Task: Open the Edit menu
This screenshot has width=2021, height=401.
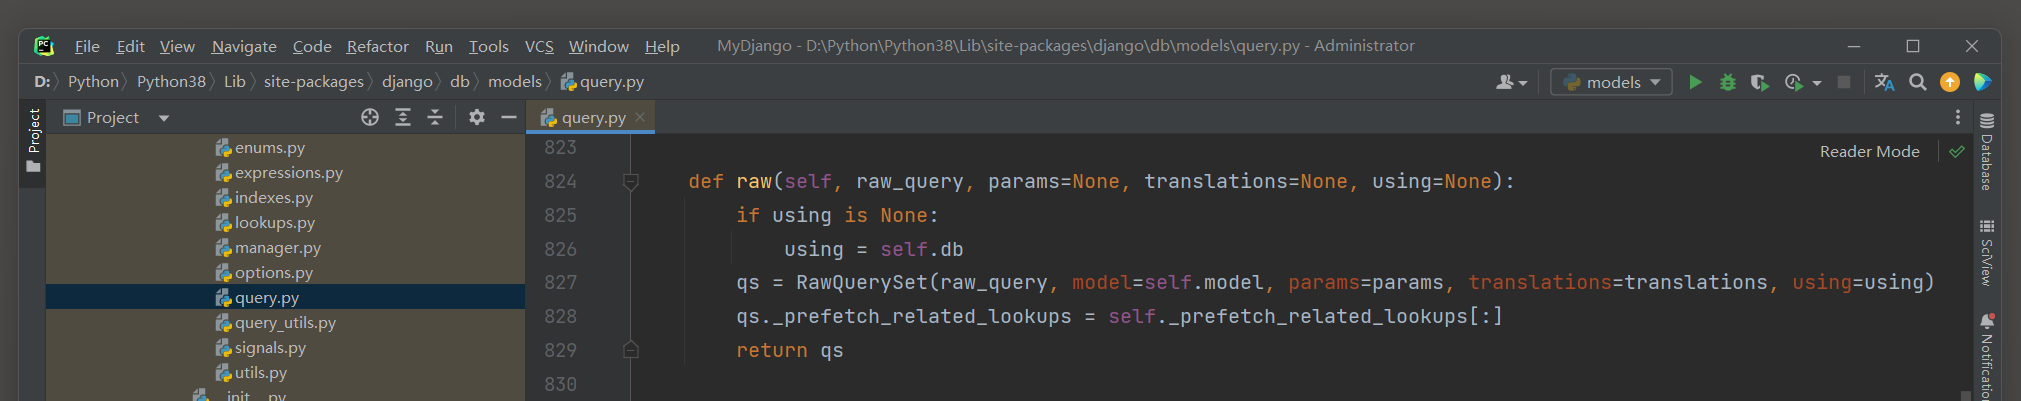Action: tap(130, 46)
